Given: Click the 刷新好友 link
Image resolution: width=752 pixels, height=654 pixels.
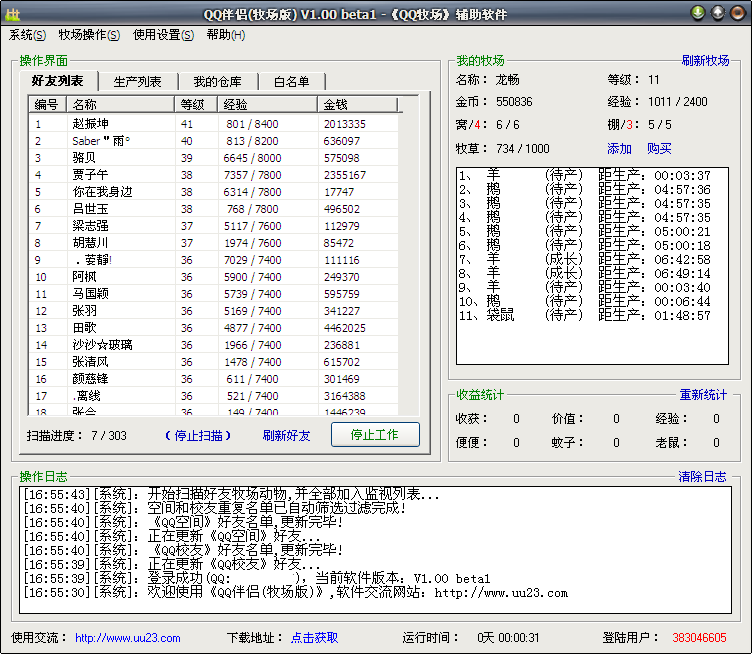Looking at the screenshot, I should click(286, 436).
